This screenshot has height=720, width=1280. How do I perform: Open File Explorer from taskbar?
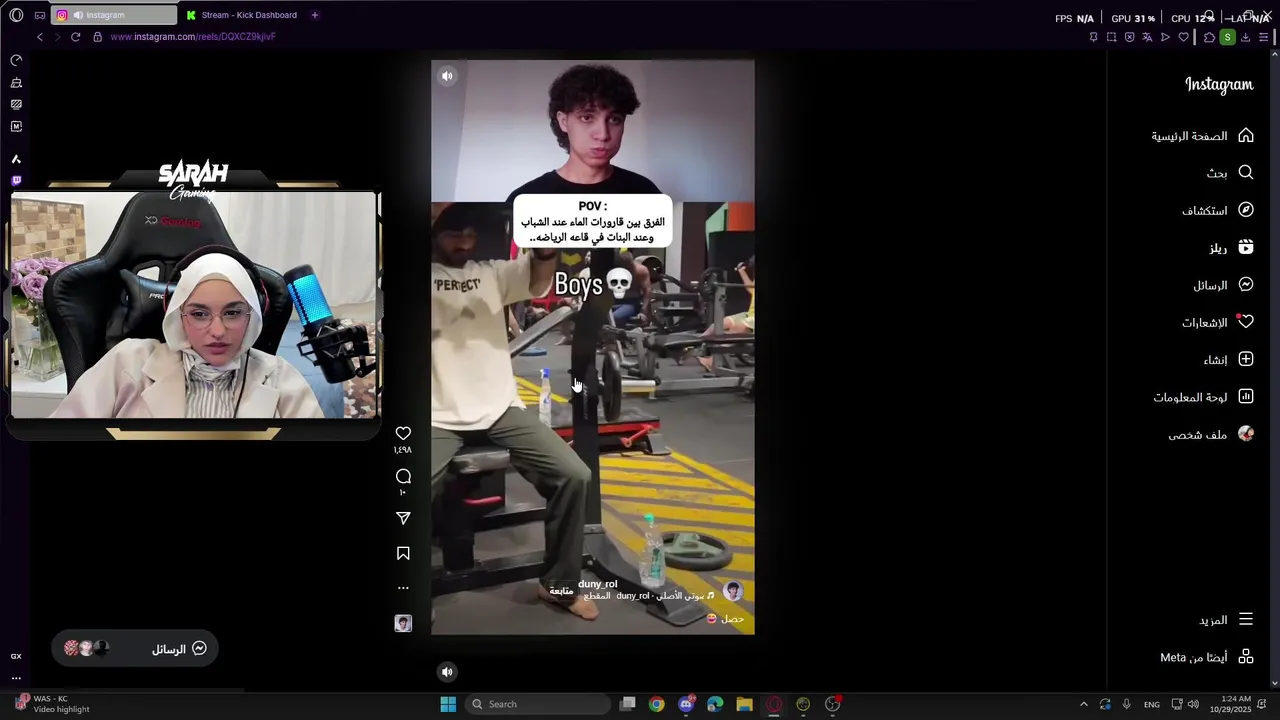744,704
